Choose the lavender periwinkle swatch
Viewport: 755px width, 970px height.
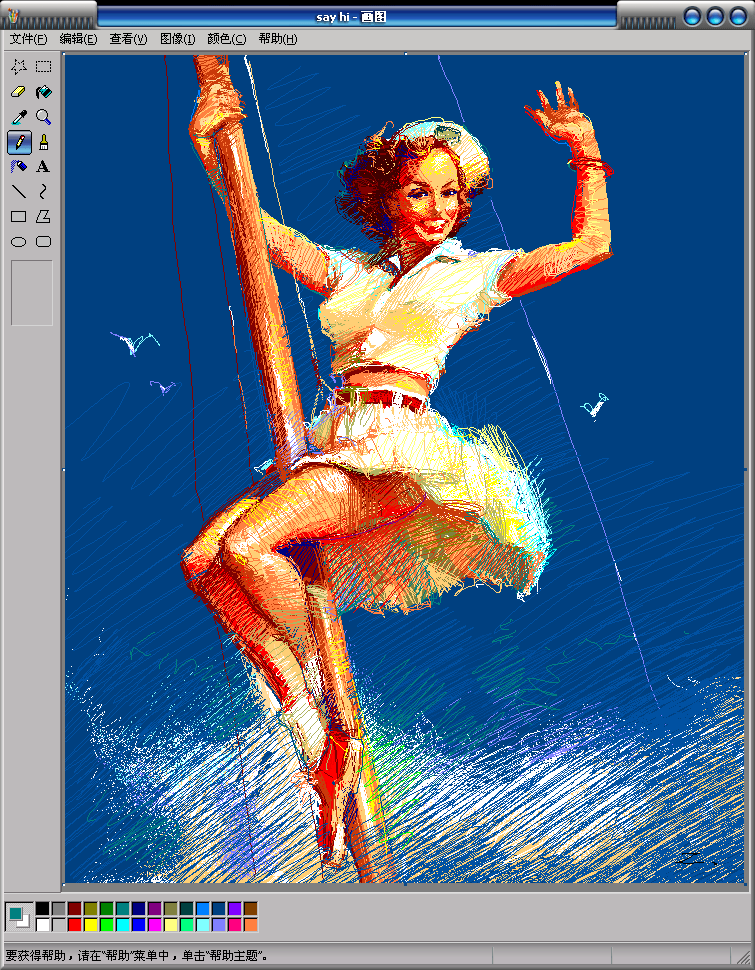219,925
